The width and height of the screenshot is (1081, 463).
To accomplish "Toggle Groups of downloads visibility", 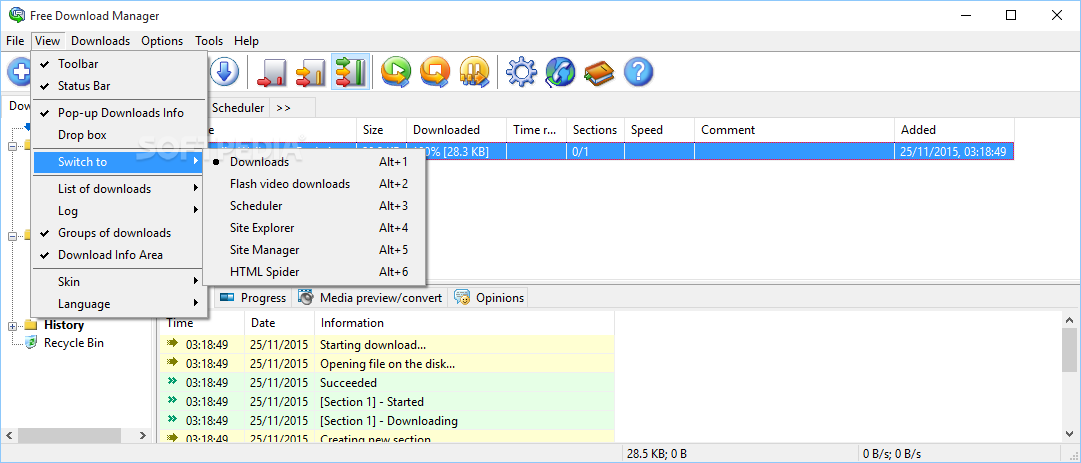I will (x=119, y=233).
